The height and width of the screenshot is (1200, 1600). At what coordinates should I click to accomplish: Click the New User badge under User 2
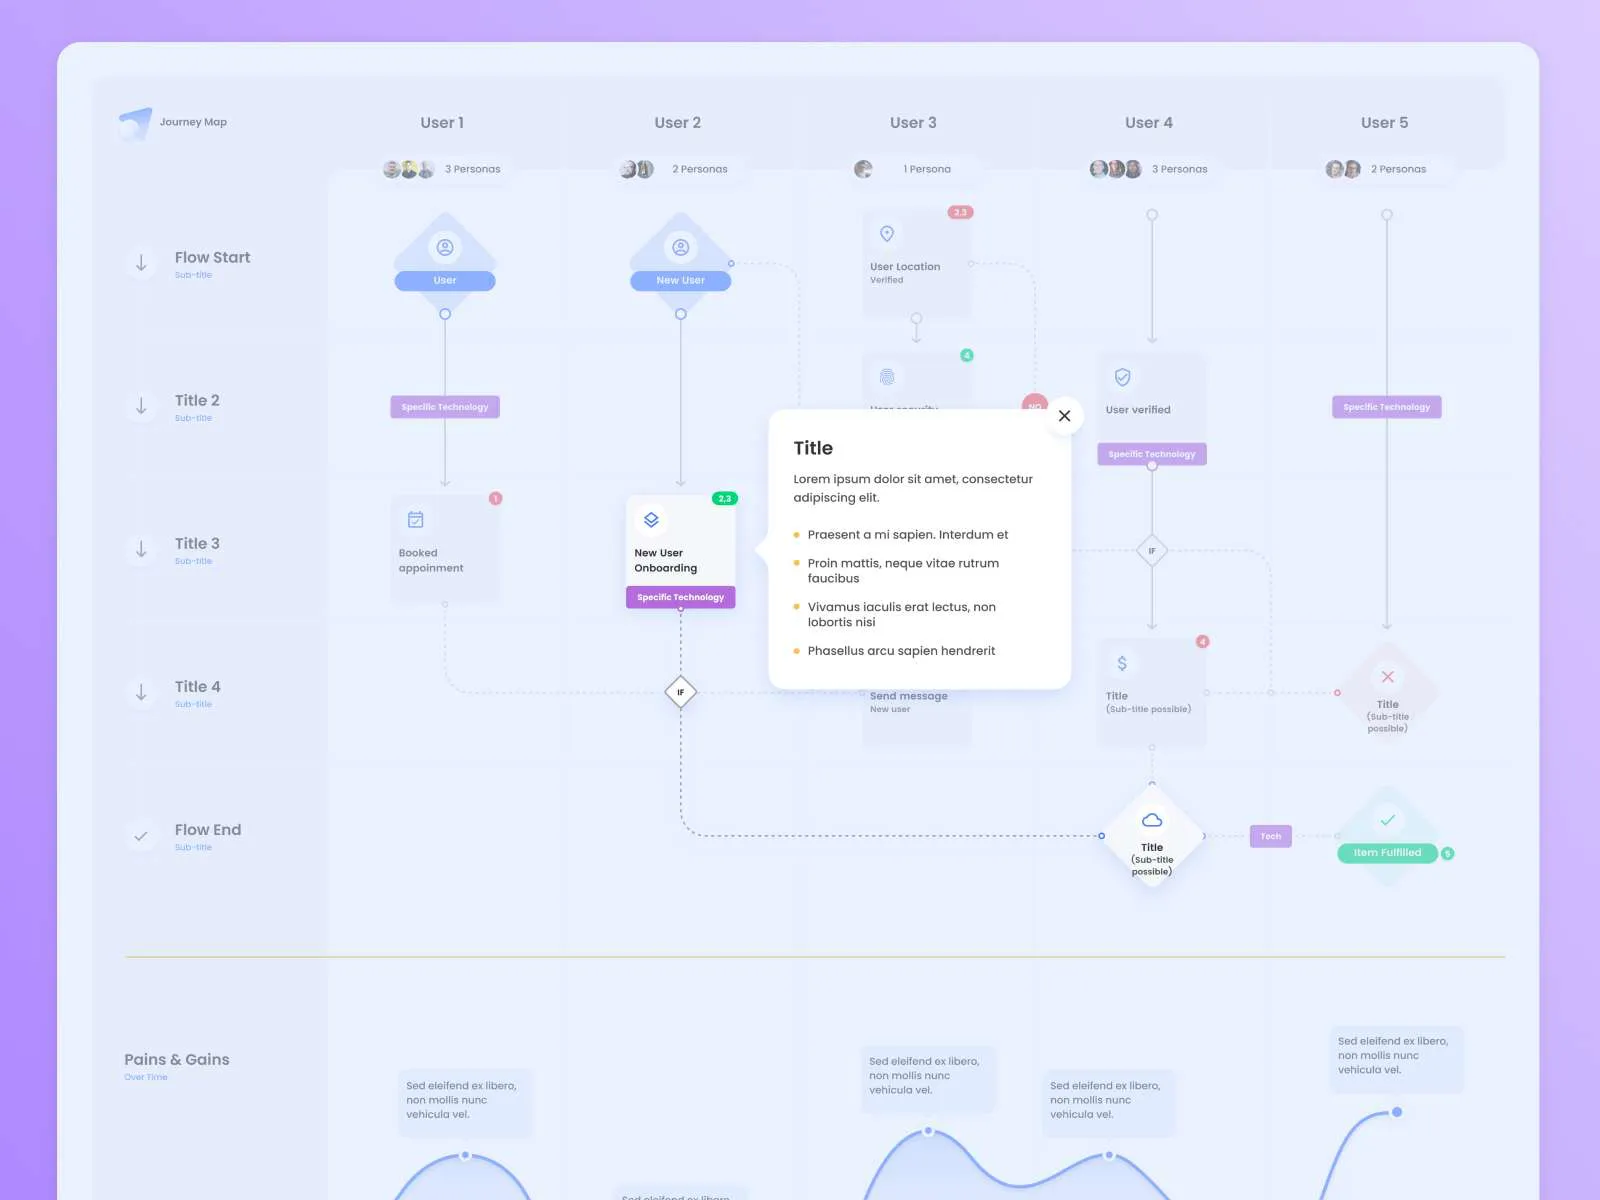click(x=680, y=280)
